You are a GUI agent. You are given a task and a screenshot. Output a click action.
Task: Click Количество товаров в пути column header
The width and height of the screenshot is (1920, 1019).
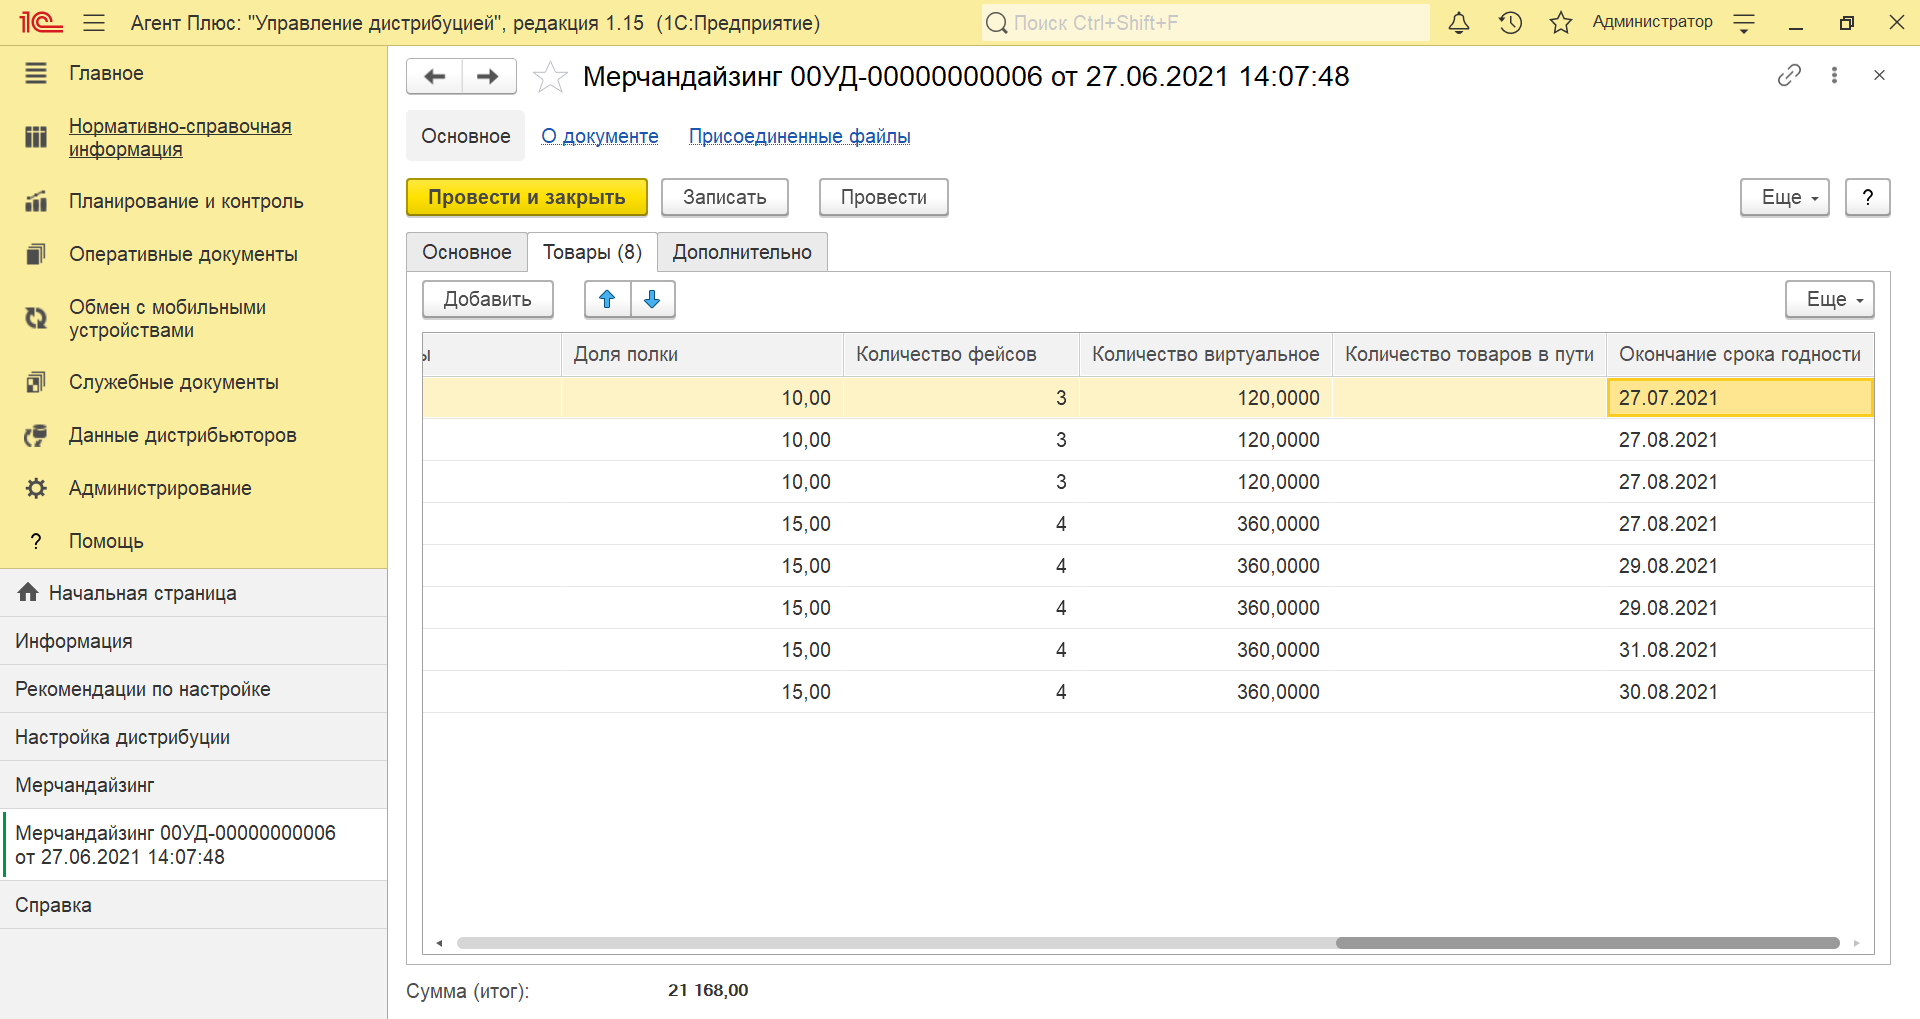[x=1469, y=354]
